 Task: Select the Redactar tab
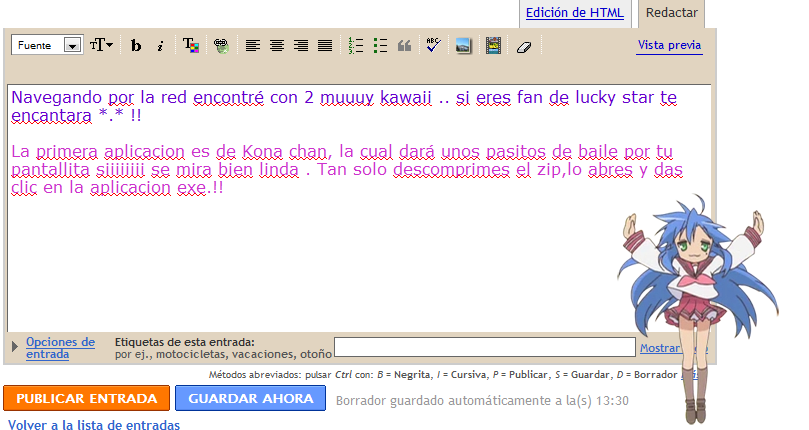click(671, 13)
